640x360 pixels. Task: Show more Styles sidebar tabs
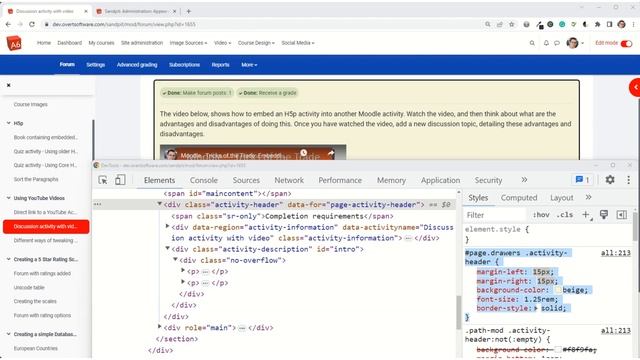coord(588,197)
